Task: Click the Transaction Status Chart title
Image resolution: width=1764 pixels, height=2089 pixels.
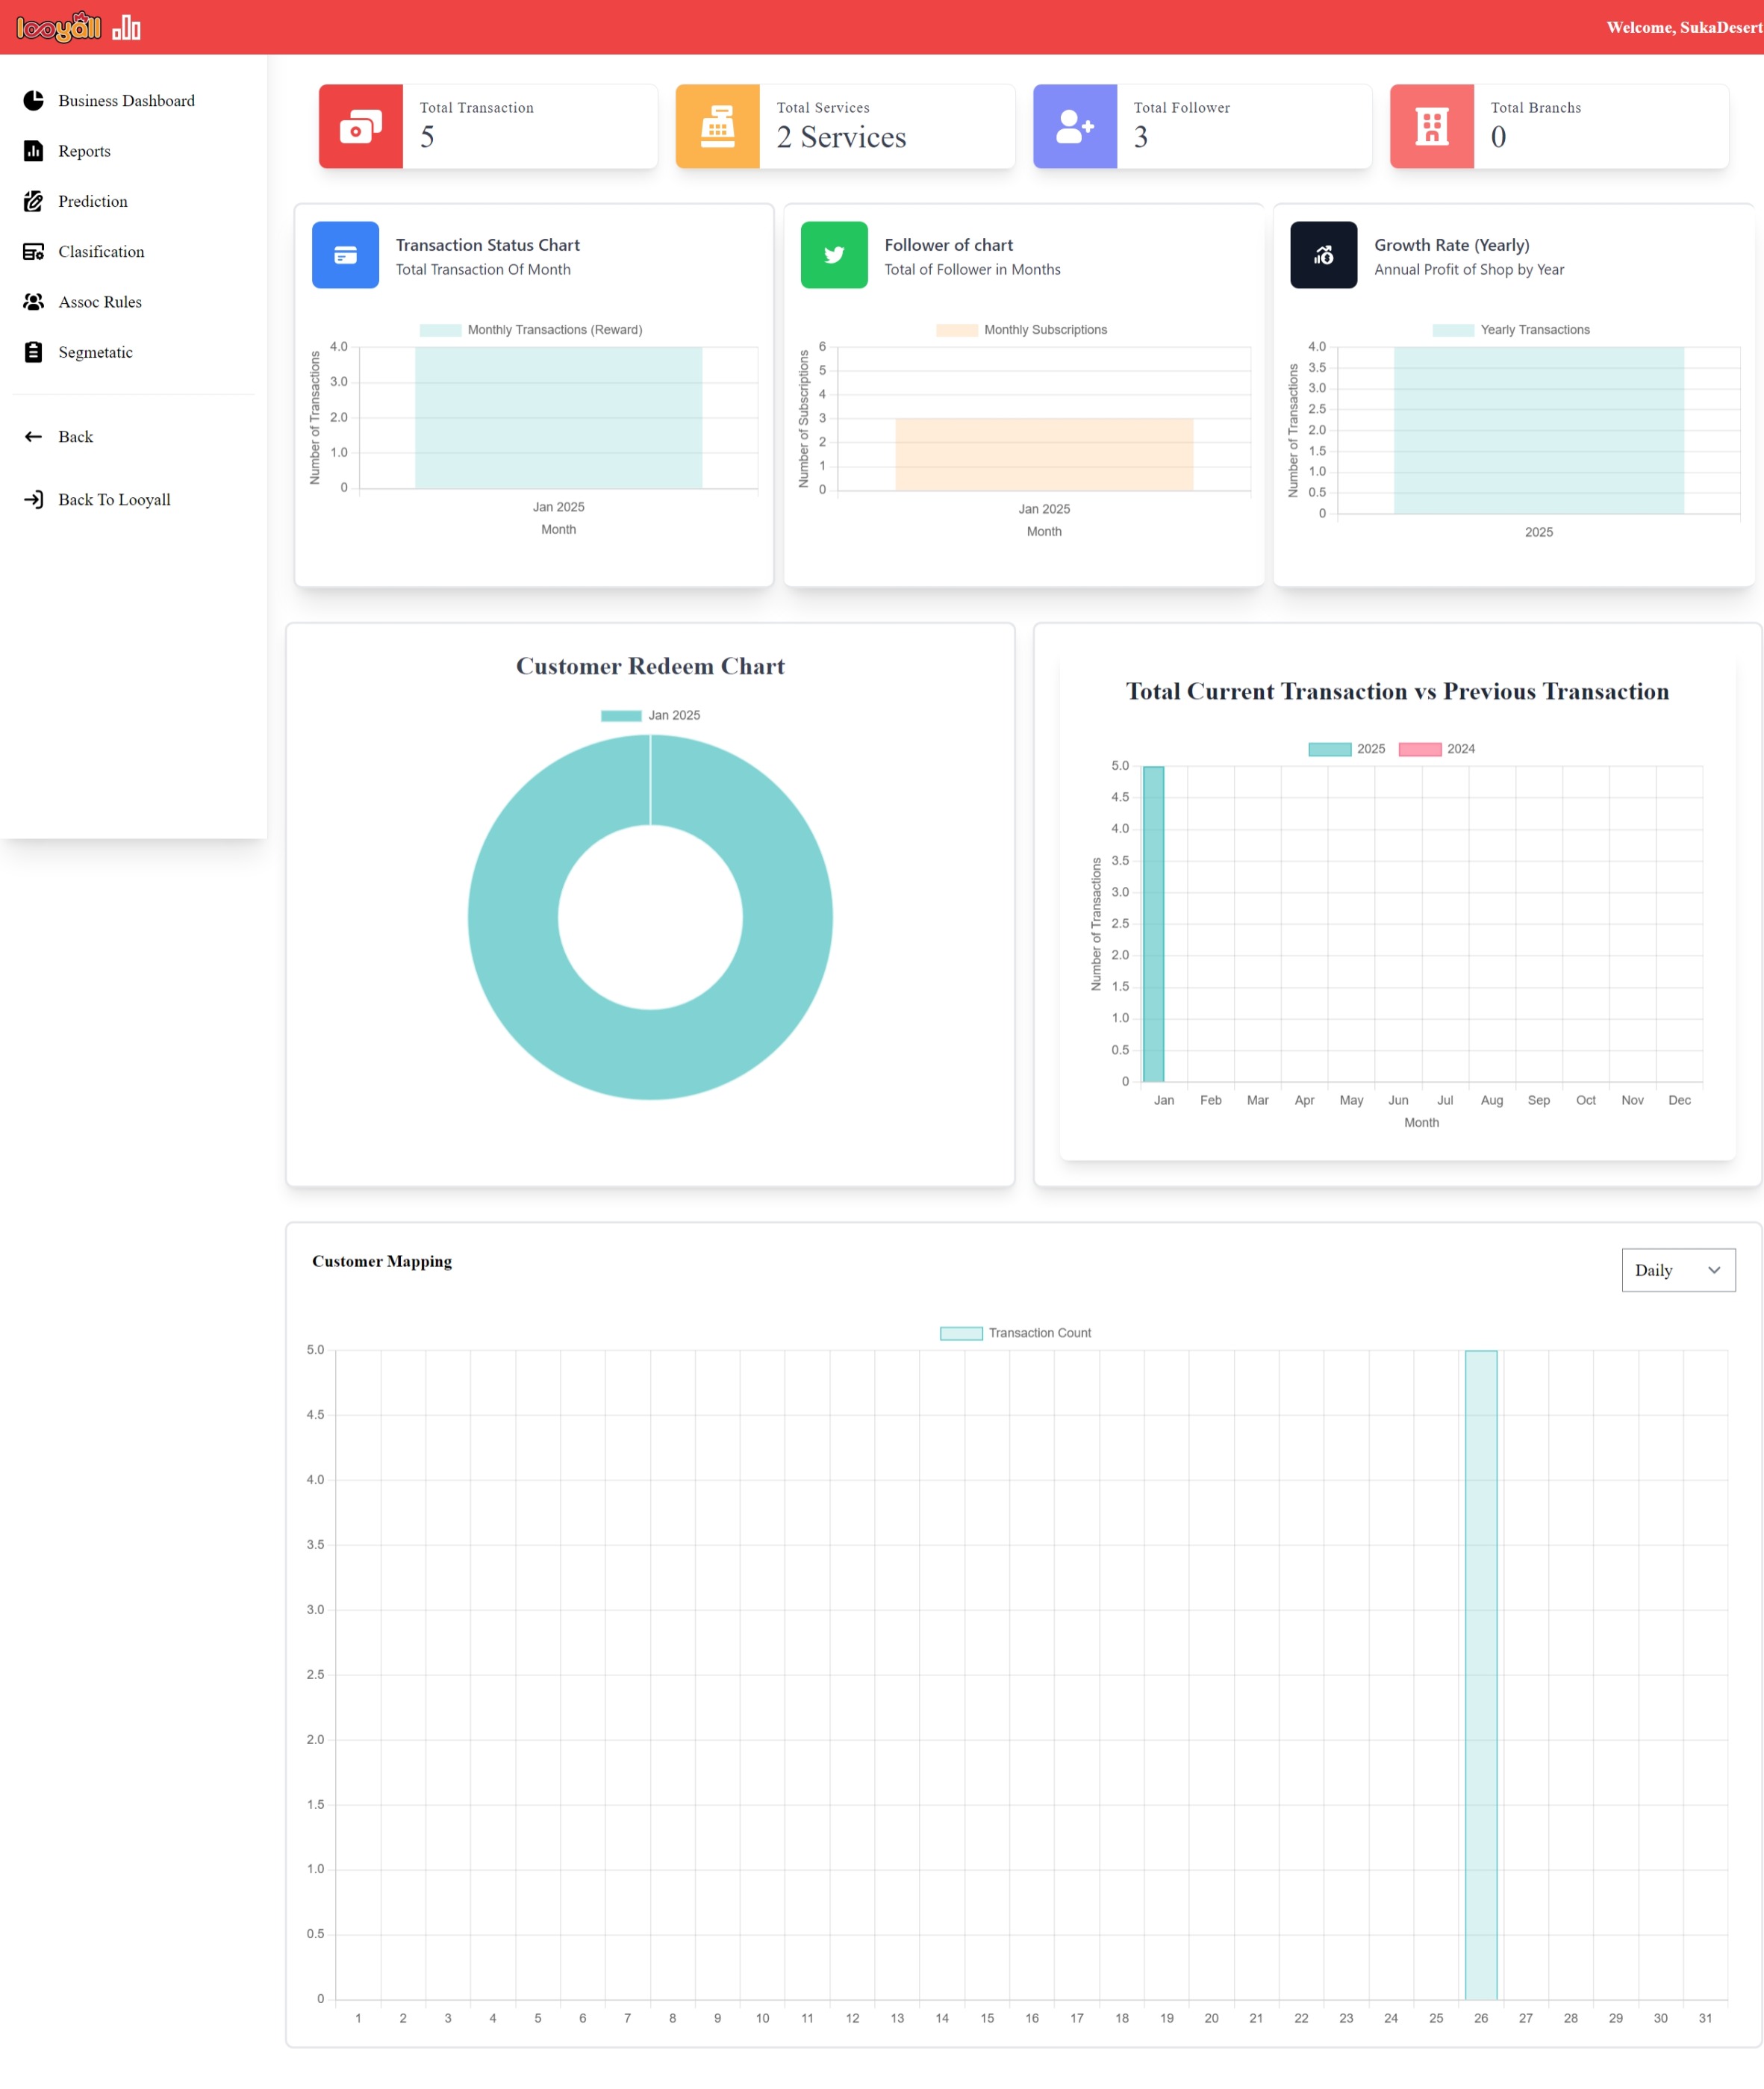Action: (487, 245)
